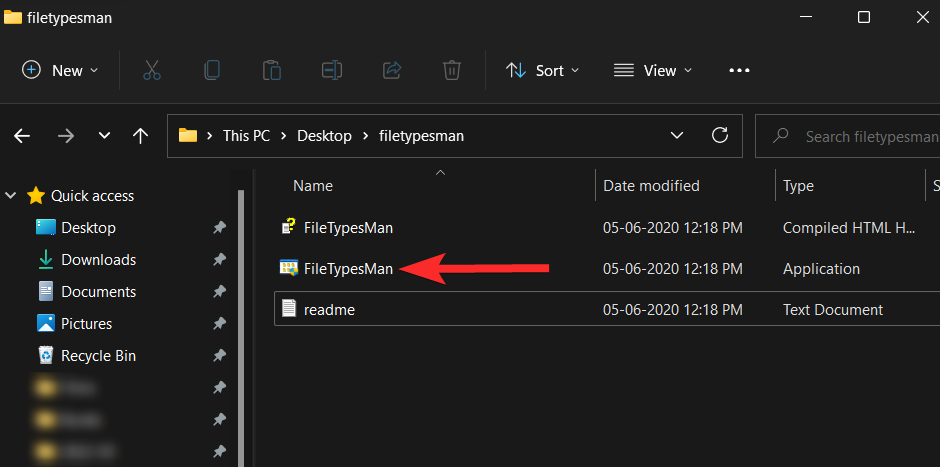Click the Name column header
The width and height of the screenshot is (940, 467).
click(x=313, y=186)
